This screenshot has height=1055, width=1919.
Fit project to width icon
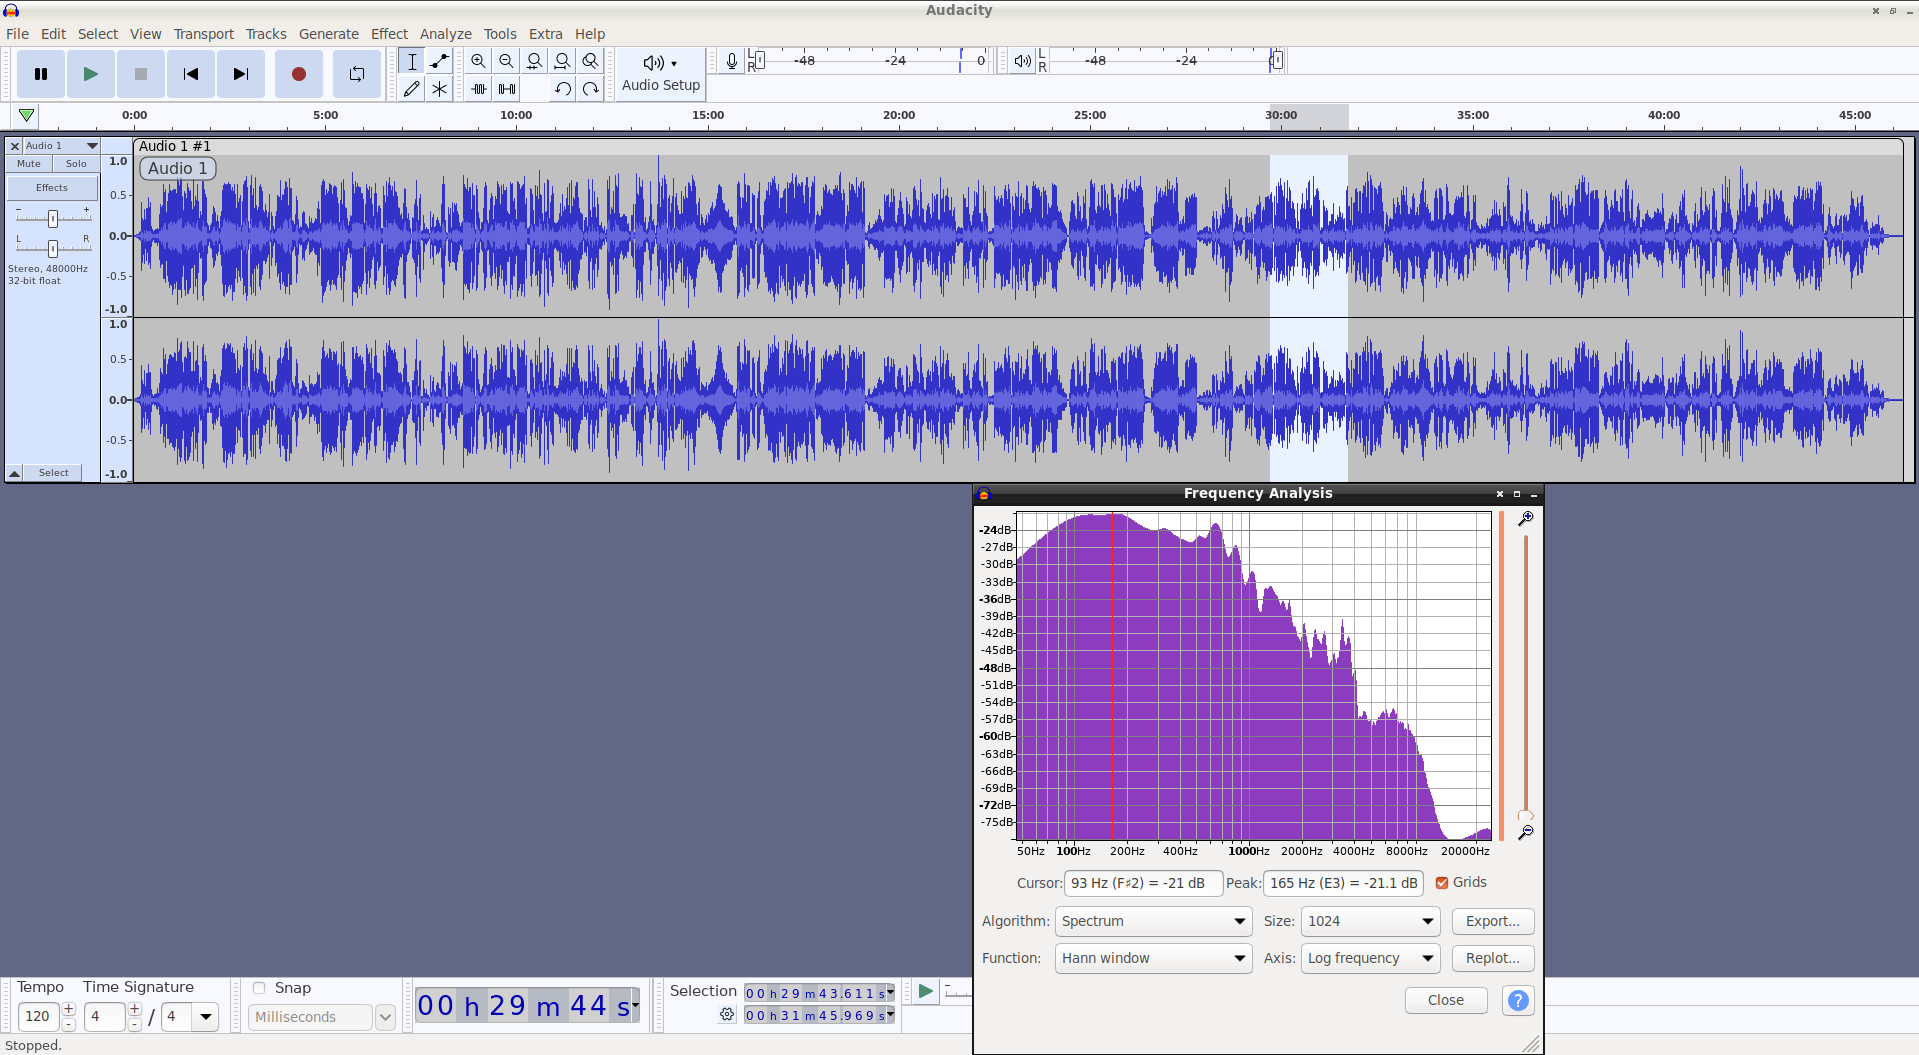pyautogui.click(x=563, y=61)
